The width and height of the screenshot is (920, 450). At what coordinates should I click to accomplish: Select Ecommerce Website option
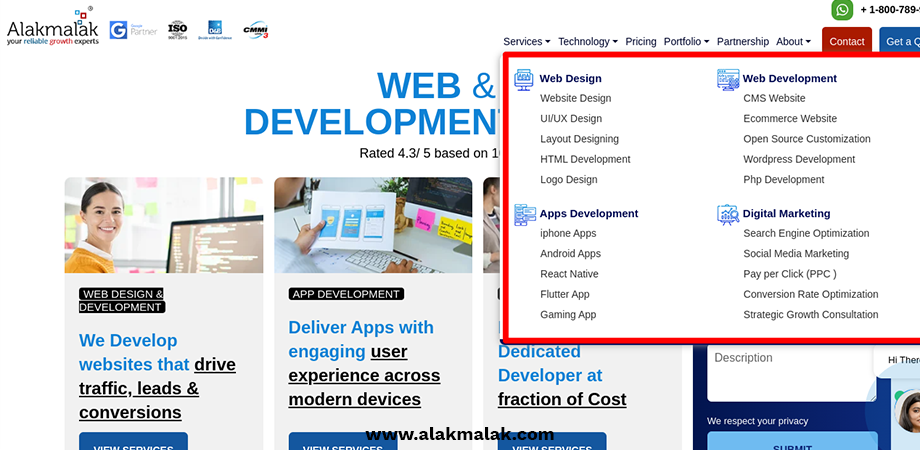[x=790, y=119]
